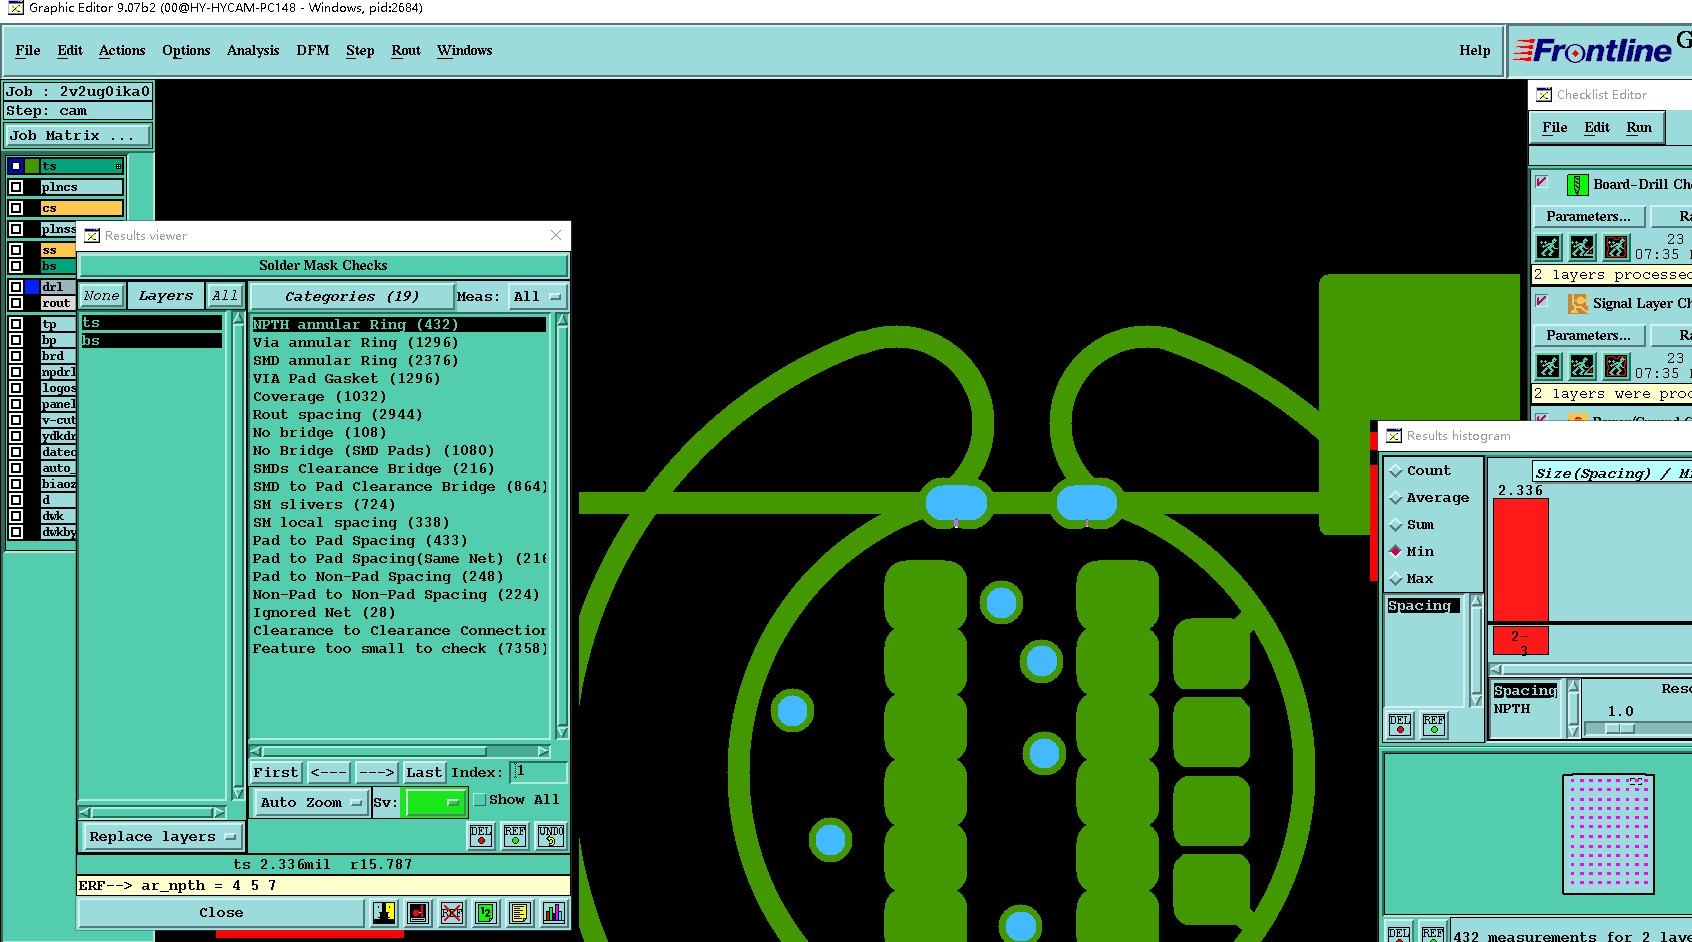Select 'Rout spacing (2944)' category
1692x942 pixels.
coord(337,415)
